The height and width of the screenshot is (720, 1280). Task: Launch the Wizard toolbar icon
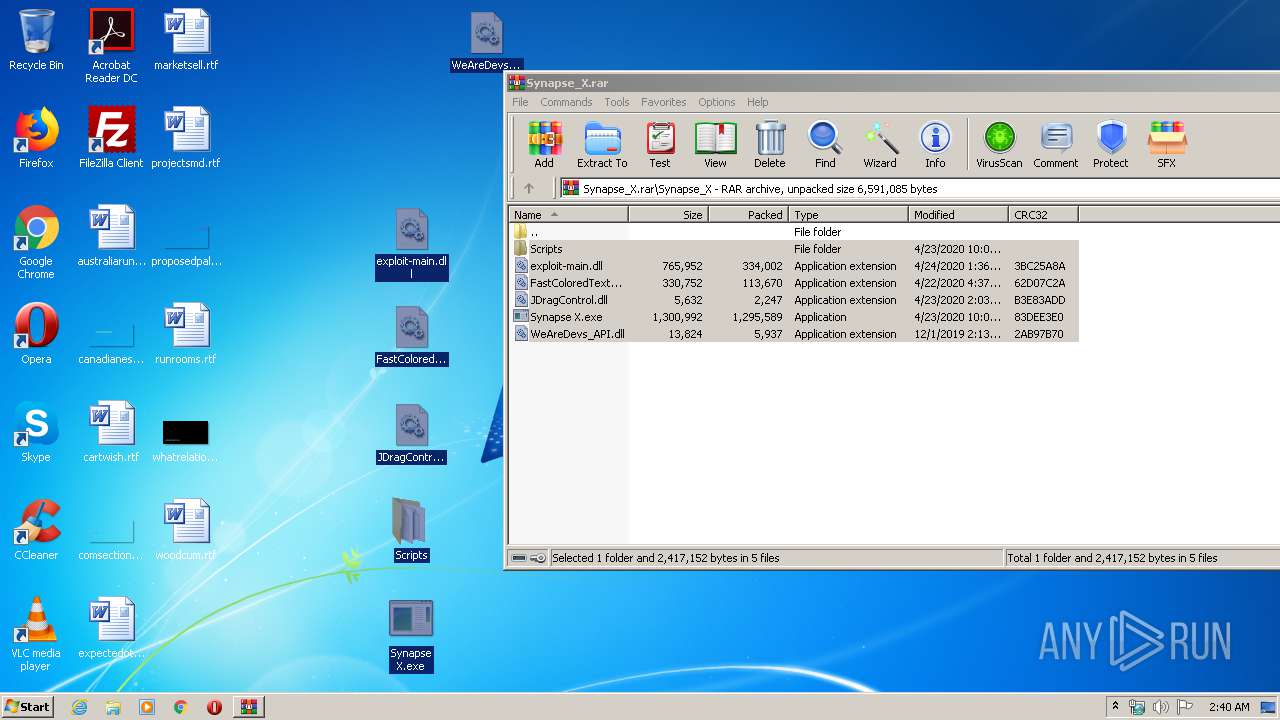880,145
